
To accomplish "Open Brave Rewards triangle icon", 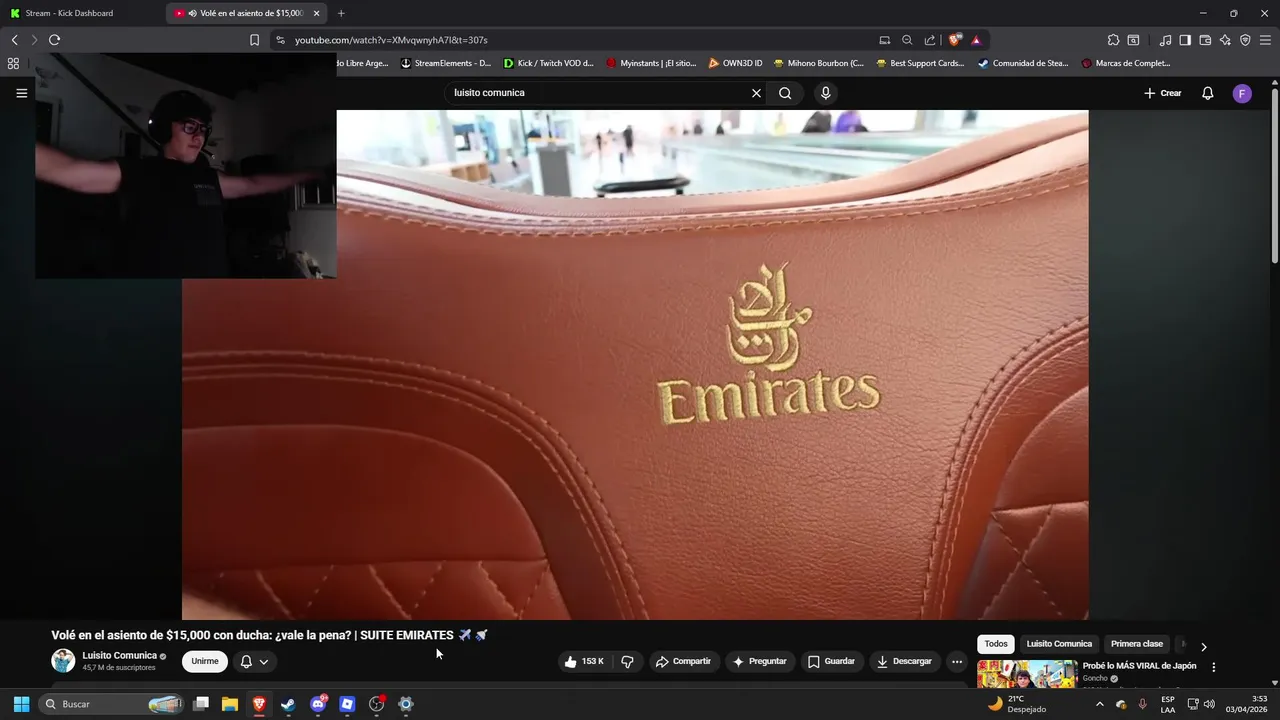I will click(x=976, y=40).
